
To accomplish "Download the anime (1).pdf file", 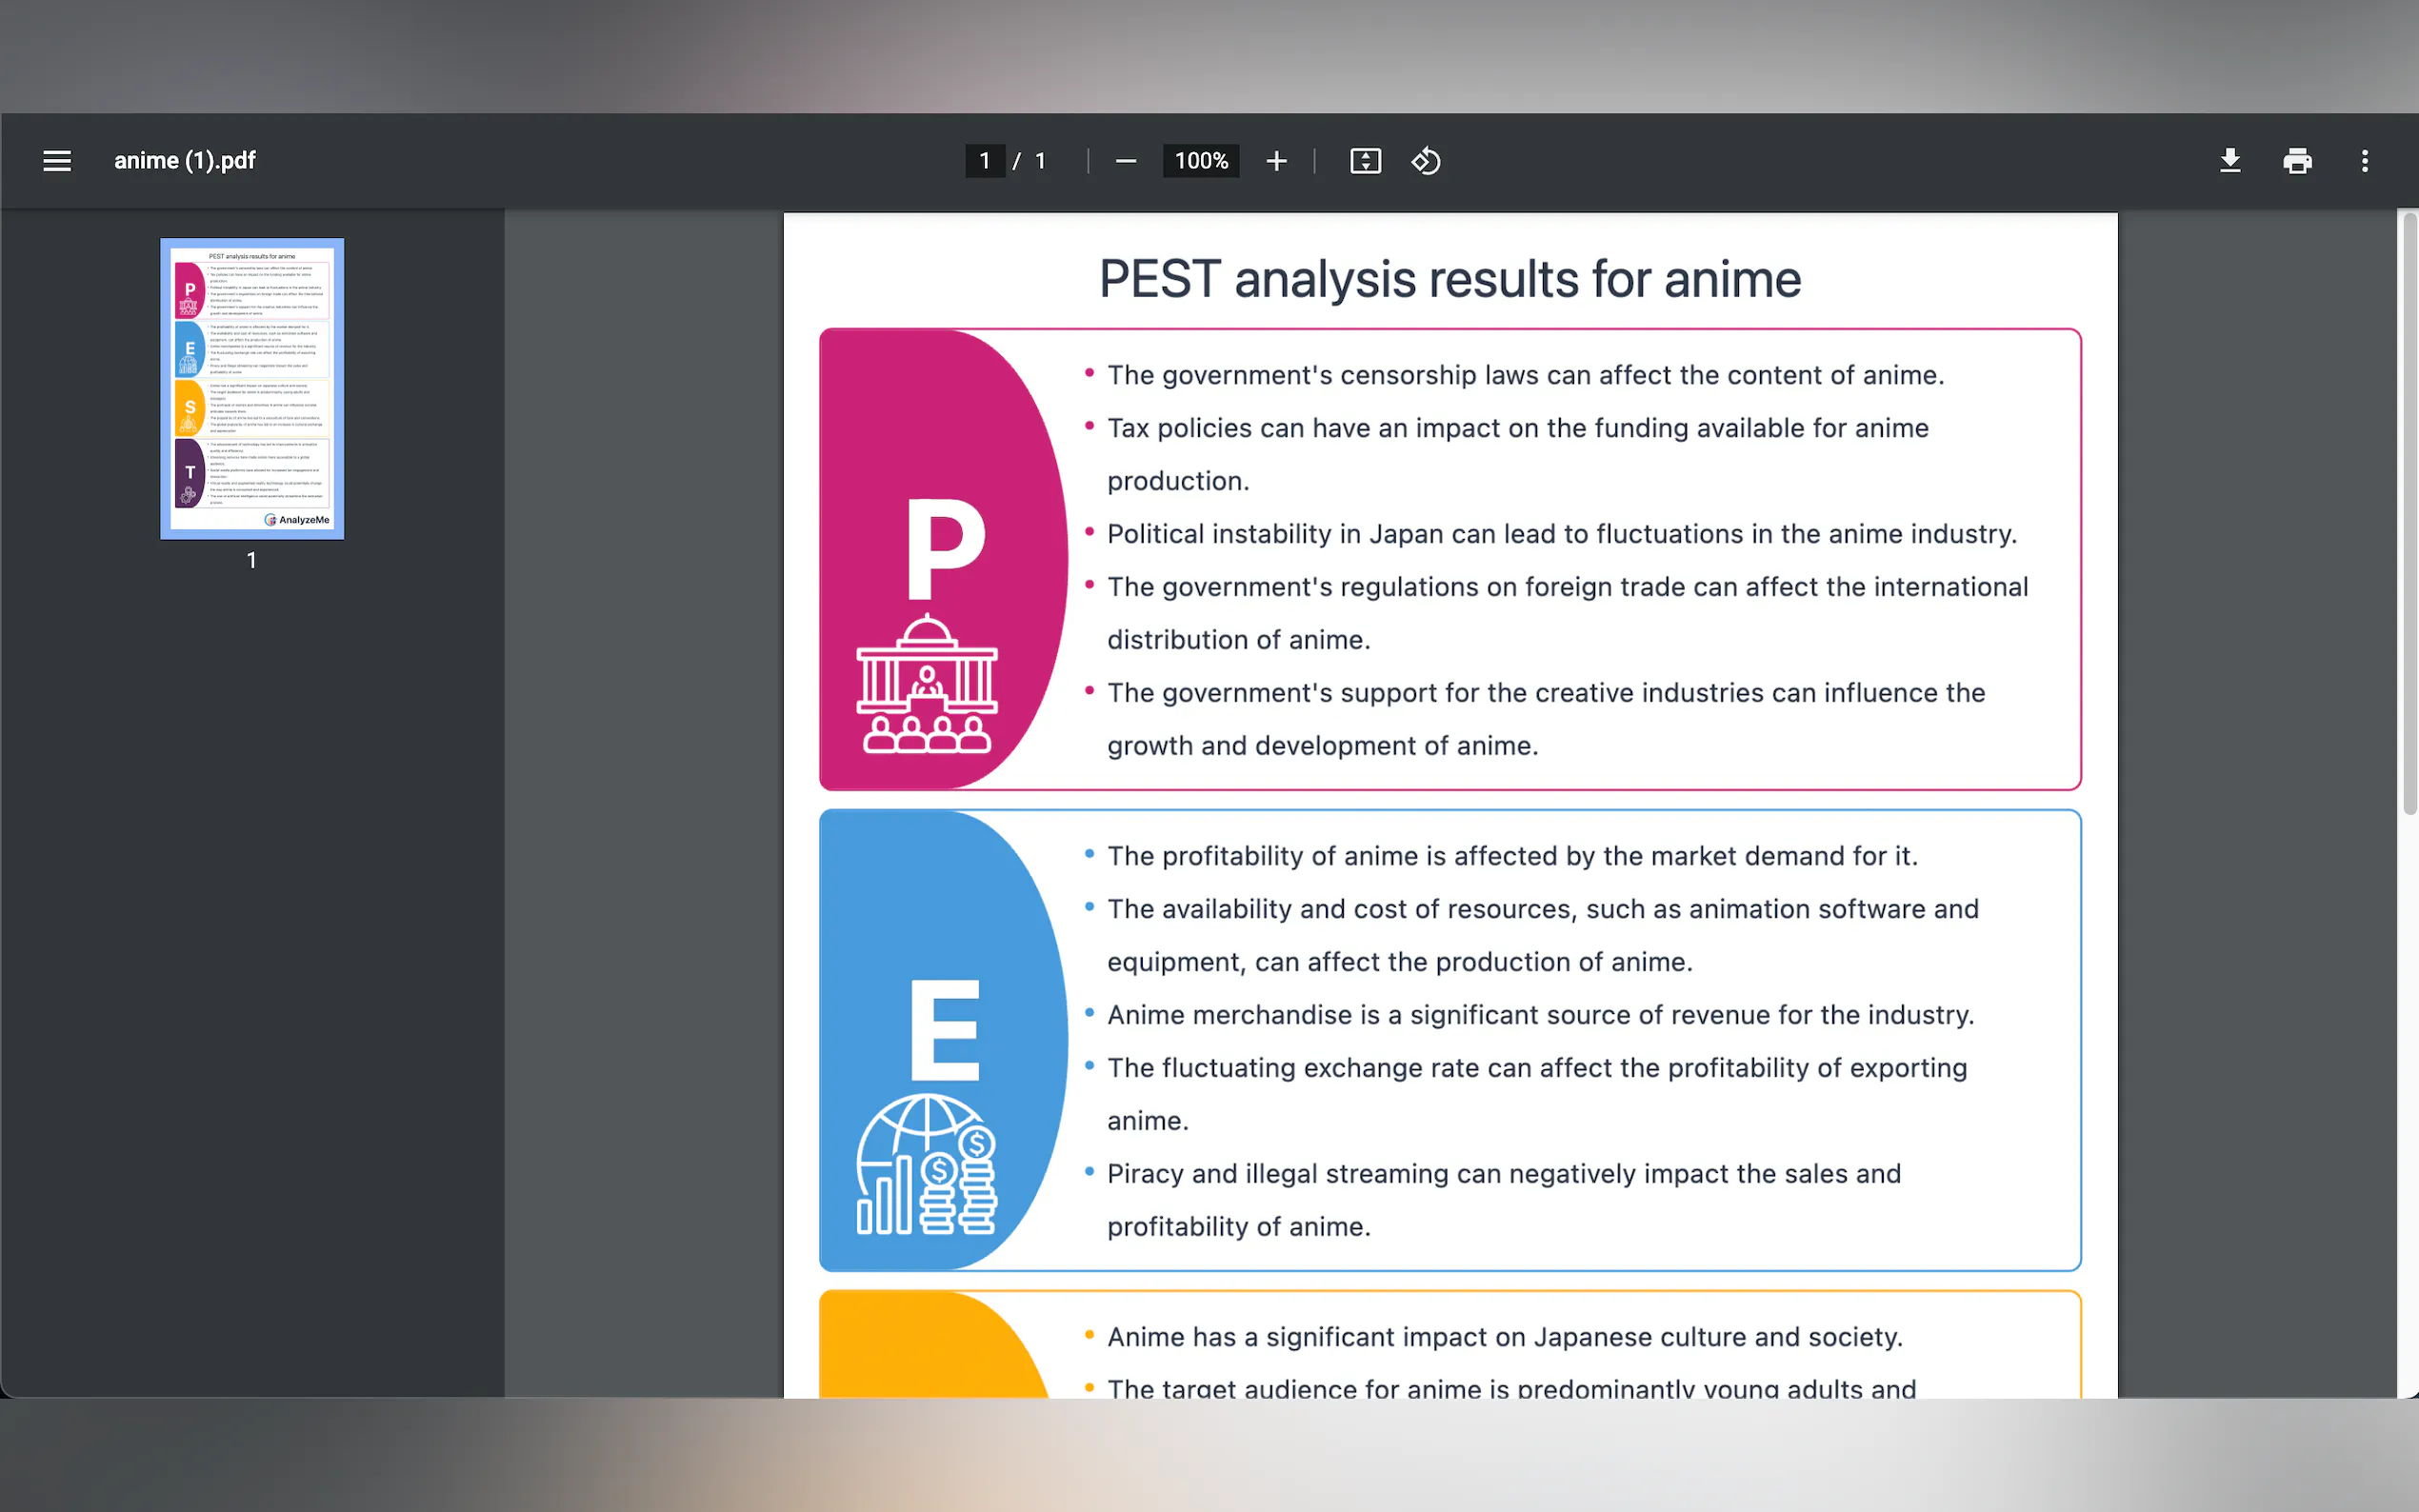I will [2230, 161].
